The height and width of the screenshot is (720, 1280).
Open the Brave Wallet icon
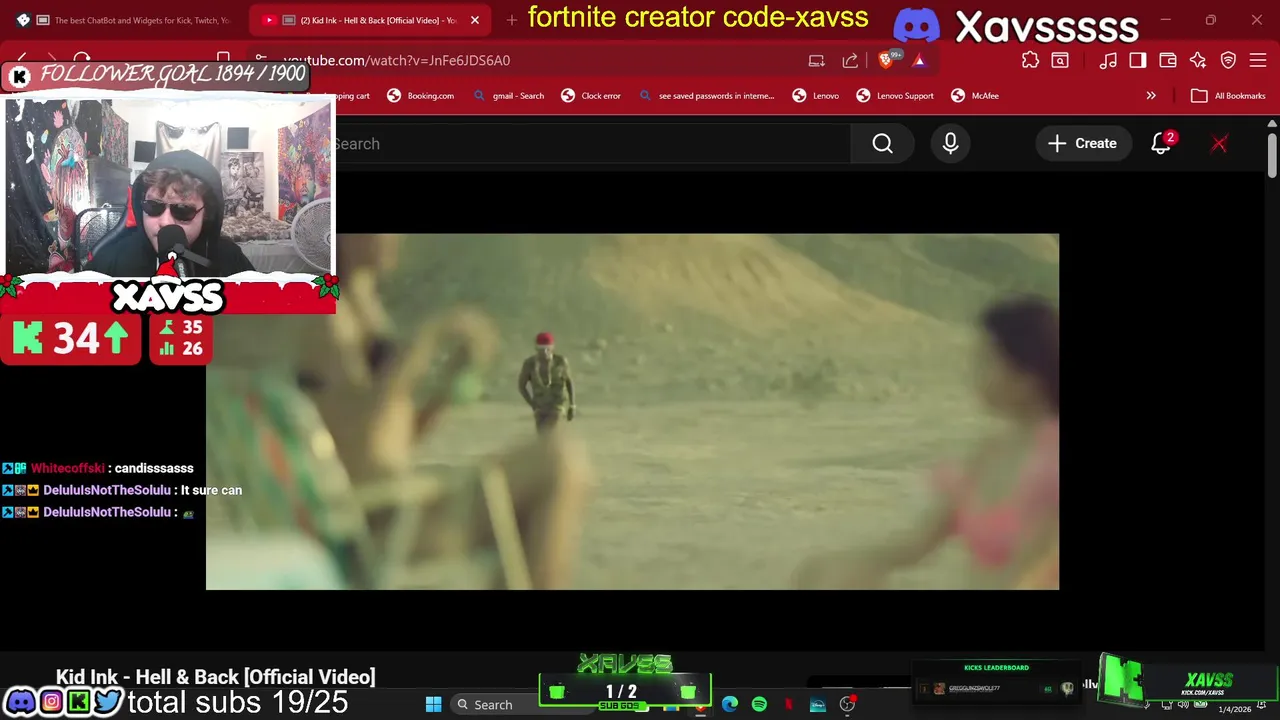click(1168, 60)
